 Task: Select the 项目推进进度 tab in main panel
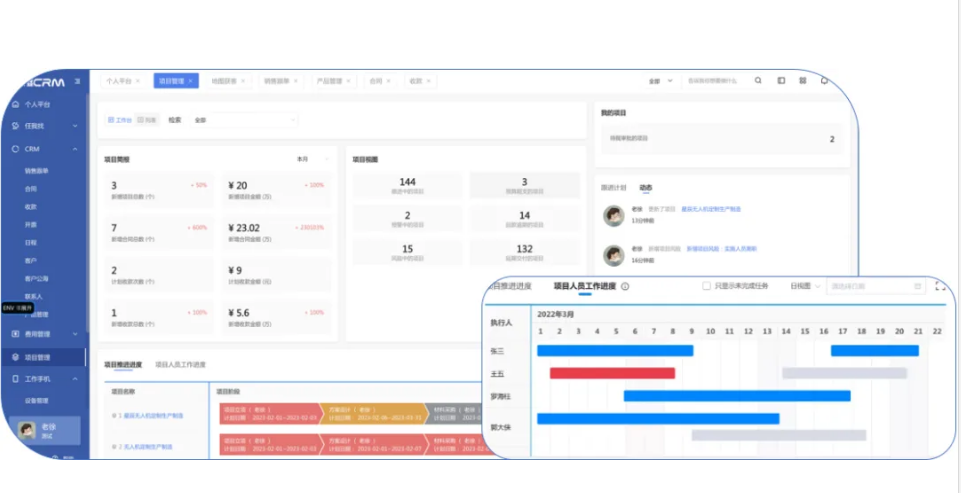(123, 365)
